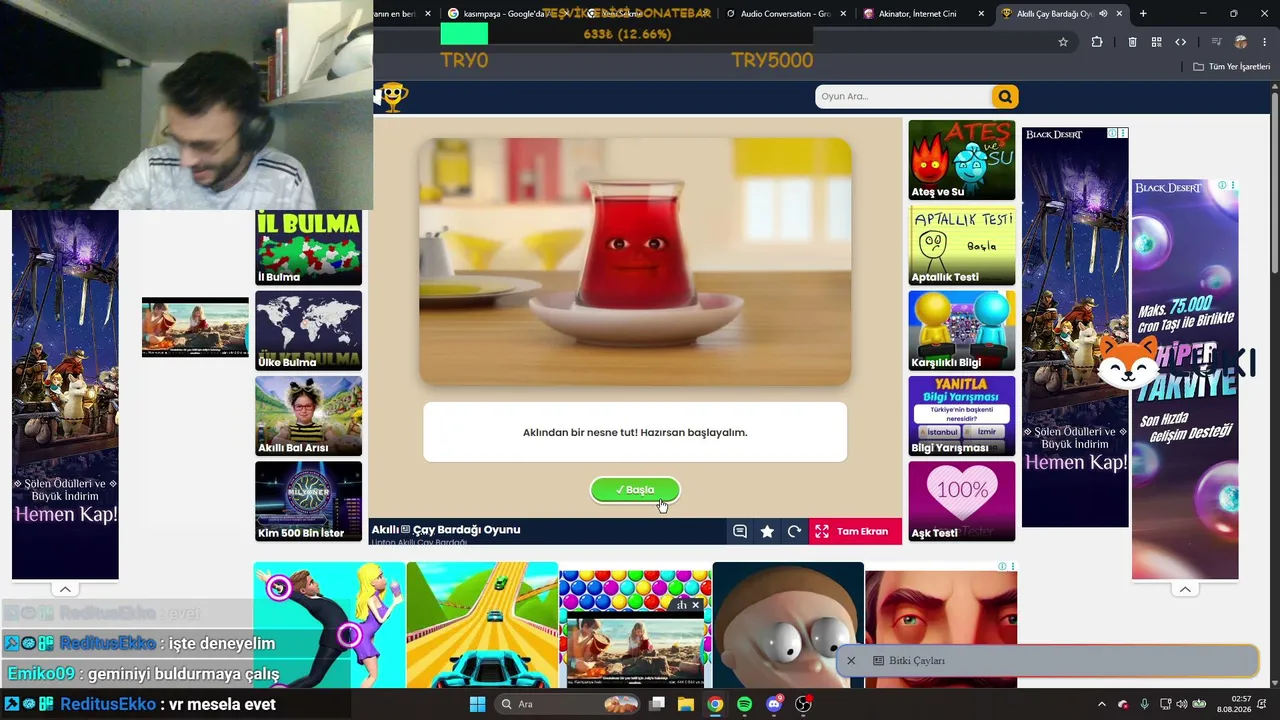Focus the Oyun Ara search field
The width and height of the screenshot is (1280, 720).
903,96
